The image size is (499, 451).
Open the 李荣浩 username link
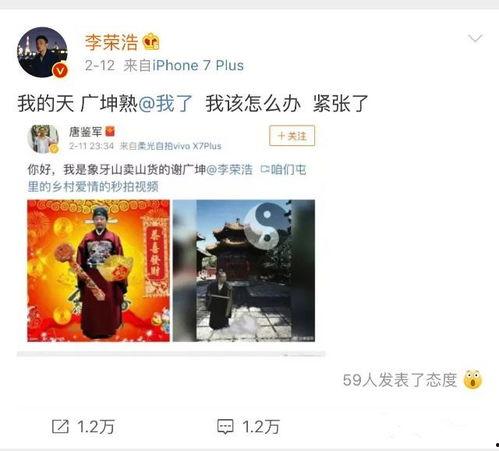point(111,42)
